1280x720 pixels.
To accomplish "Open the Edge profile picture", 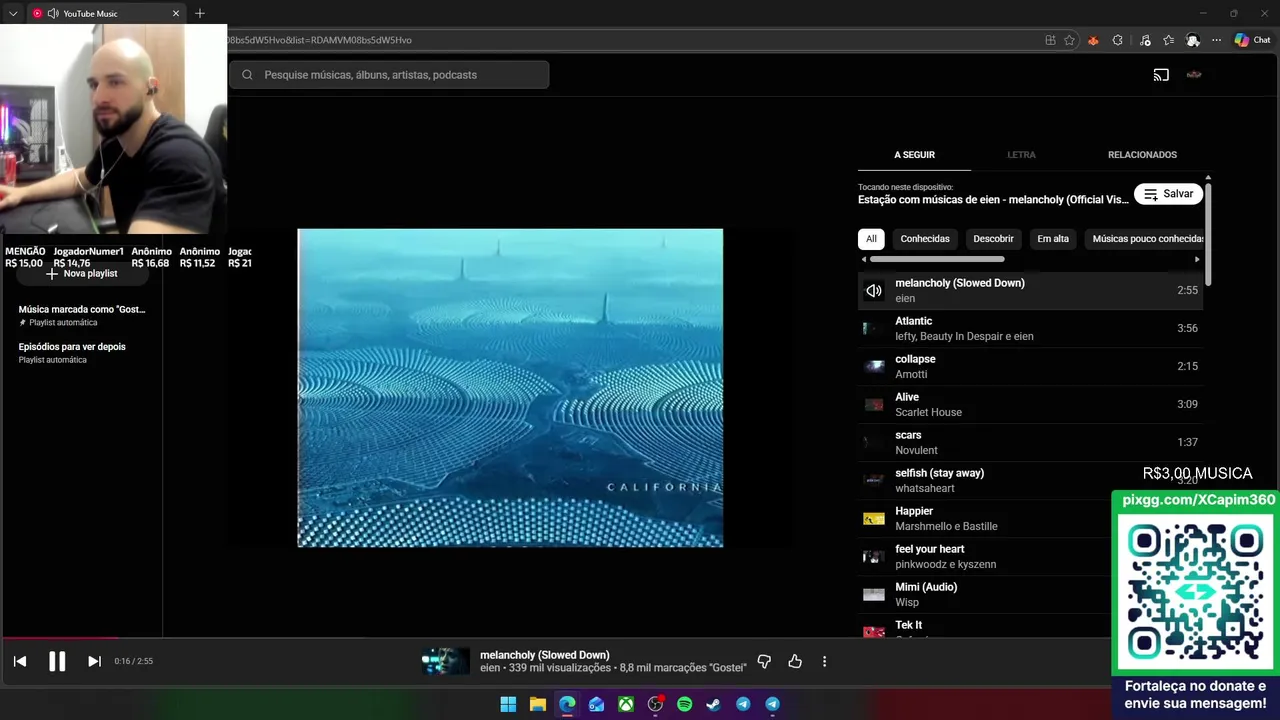I will (x=1193, y=40).
